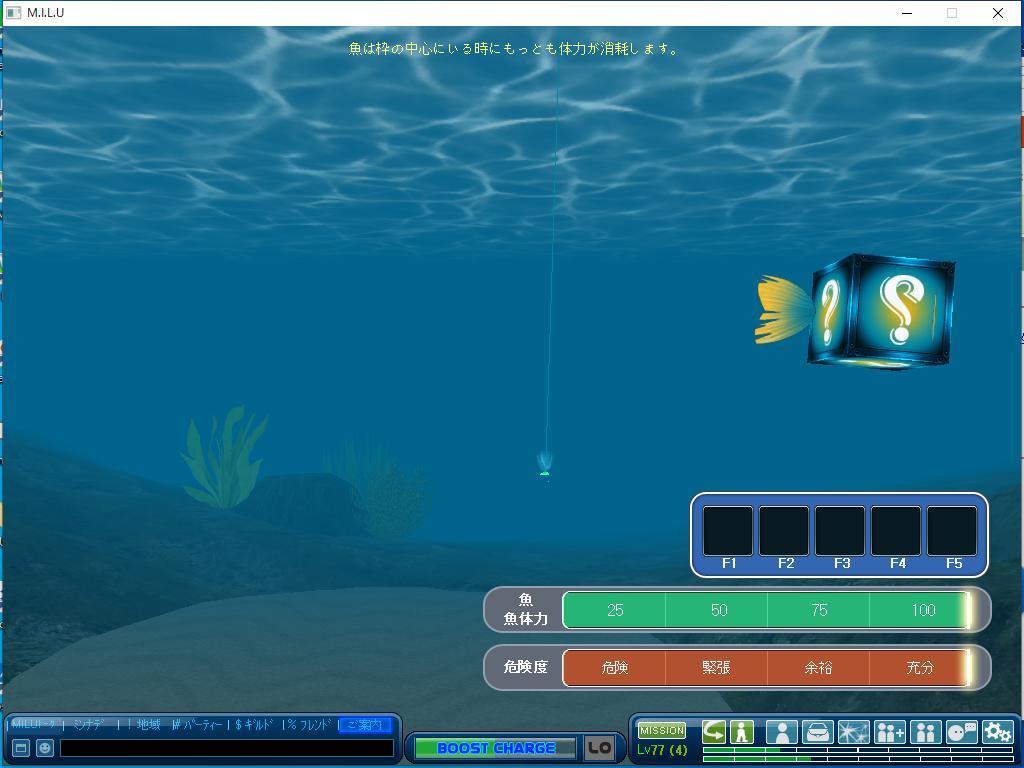The width and height of the screenshot is (1024, 768).
Task: Open the emoticon smiley face button
Action: (x=45, y=747)
